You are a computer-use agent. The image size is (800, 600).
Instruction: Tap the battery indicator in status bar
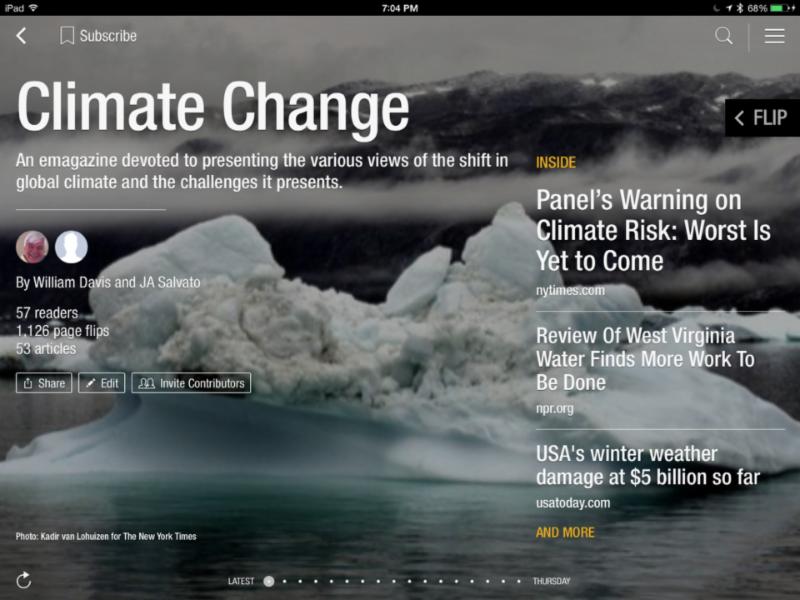(779, 8)
